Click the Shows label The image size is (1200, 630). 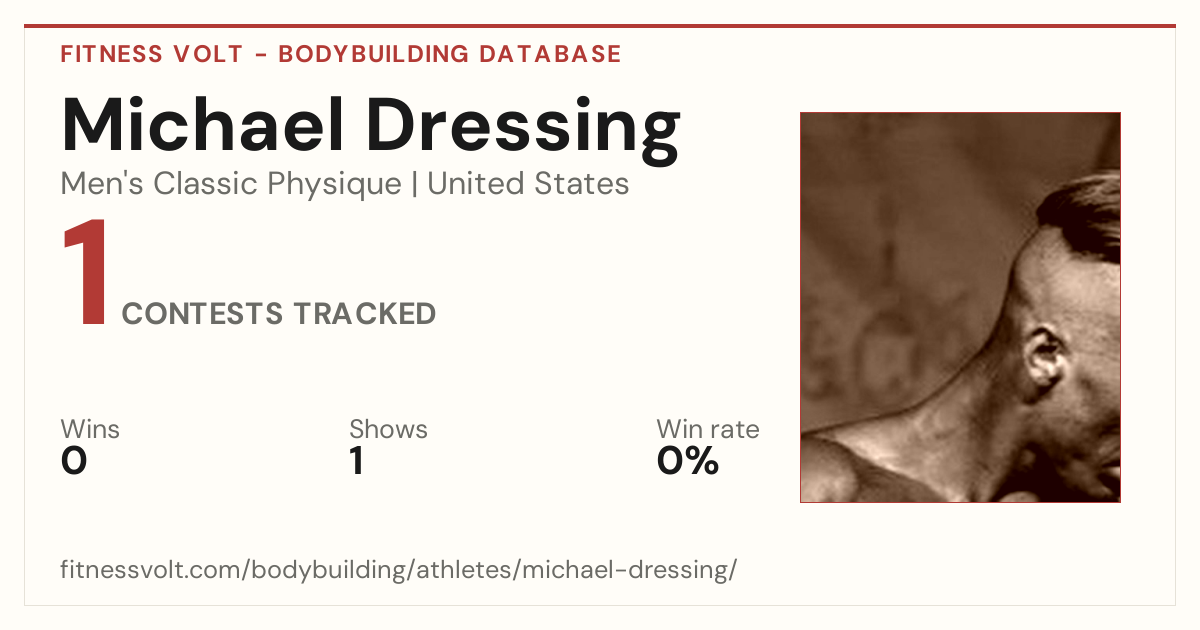(x=388, y=430)
